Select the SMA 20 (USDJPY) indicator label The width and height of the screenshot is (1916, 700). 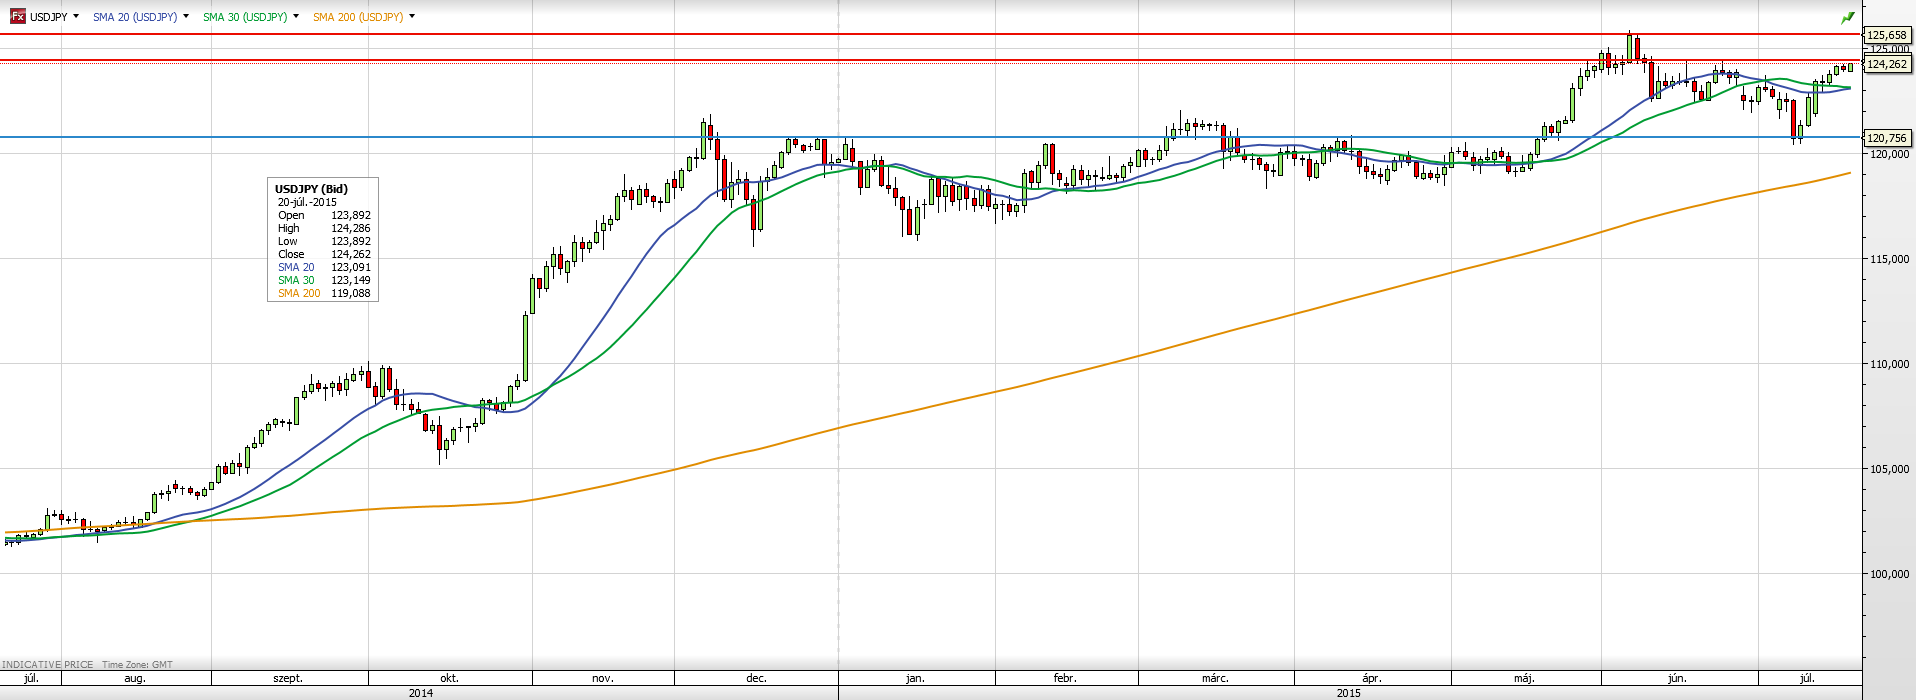[x=135, y=17]
